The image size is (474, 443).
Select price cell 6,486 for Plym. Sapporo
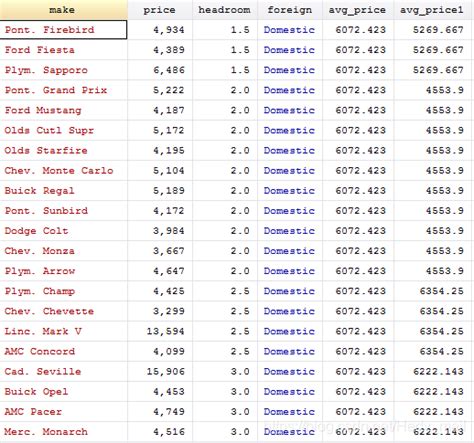click(x=160, y=70)
